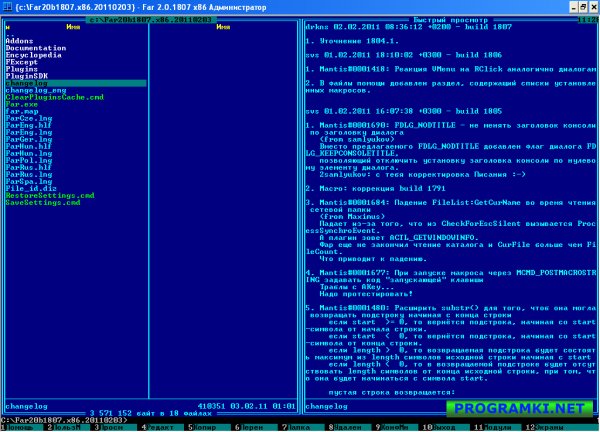Select ClearPluginsCache.cmd file
This screenshot has width=600, height=432.
coord(54,97)
